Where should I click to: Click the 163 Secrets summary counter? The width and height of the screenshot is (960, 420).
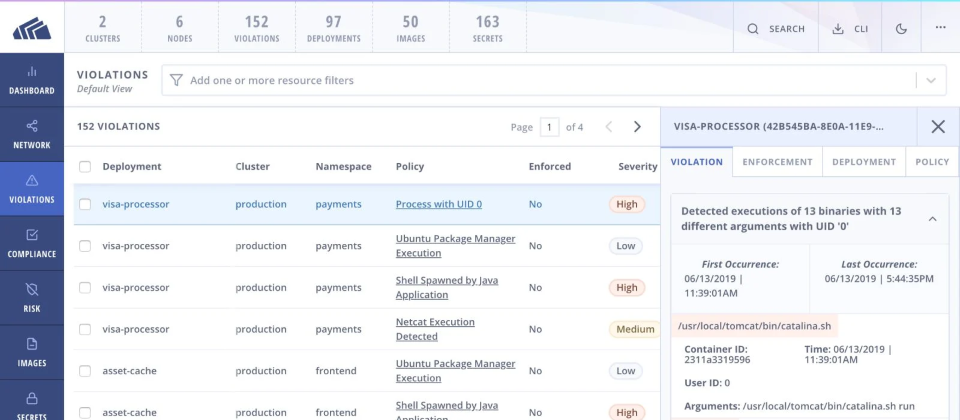487,28
